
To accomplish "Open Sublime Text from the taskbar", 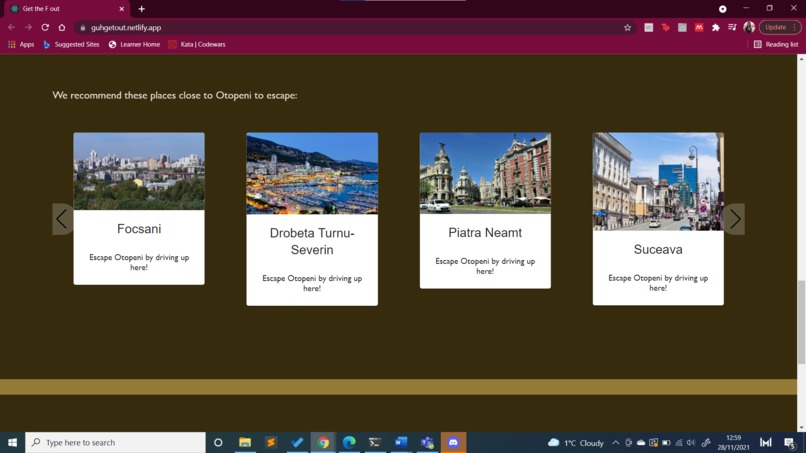I will tap(271, 442).
